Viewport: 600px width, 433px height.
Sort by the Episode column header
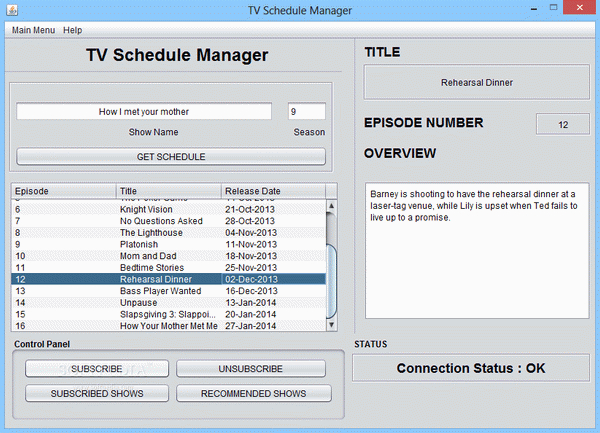point(64,191)
